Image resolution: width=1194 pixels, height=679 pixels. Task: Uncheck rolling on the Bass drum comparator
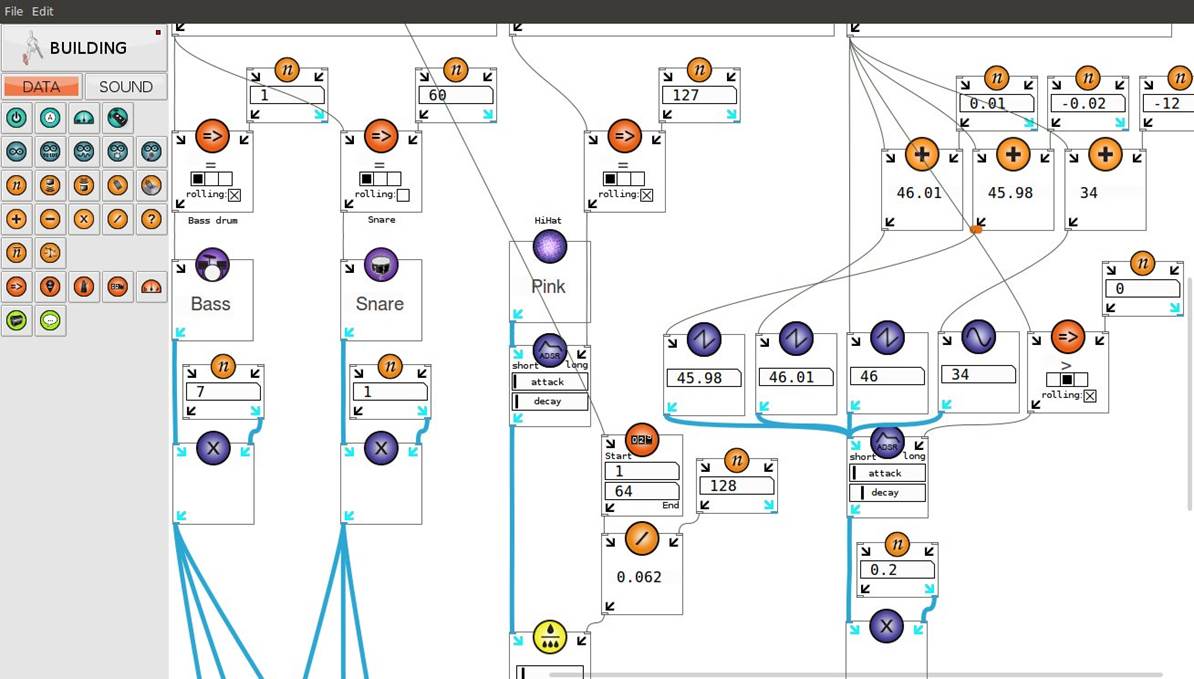click(235, 195)
